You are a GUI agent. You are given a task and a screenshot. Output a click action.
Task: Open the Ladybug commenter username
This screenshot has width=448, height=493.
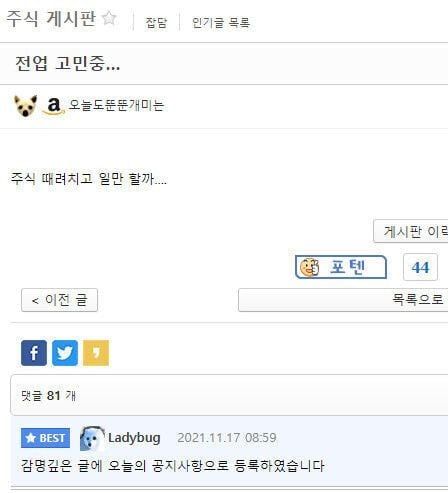tap(134, 438)
